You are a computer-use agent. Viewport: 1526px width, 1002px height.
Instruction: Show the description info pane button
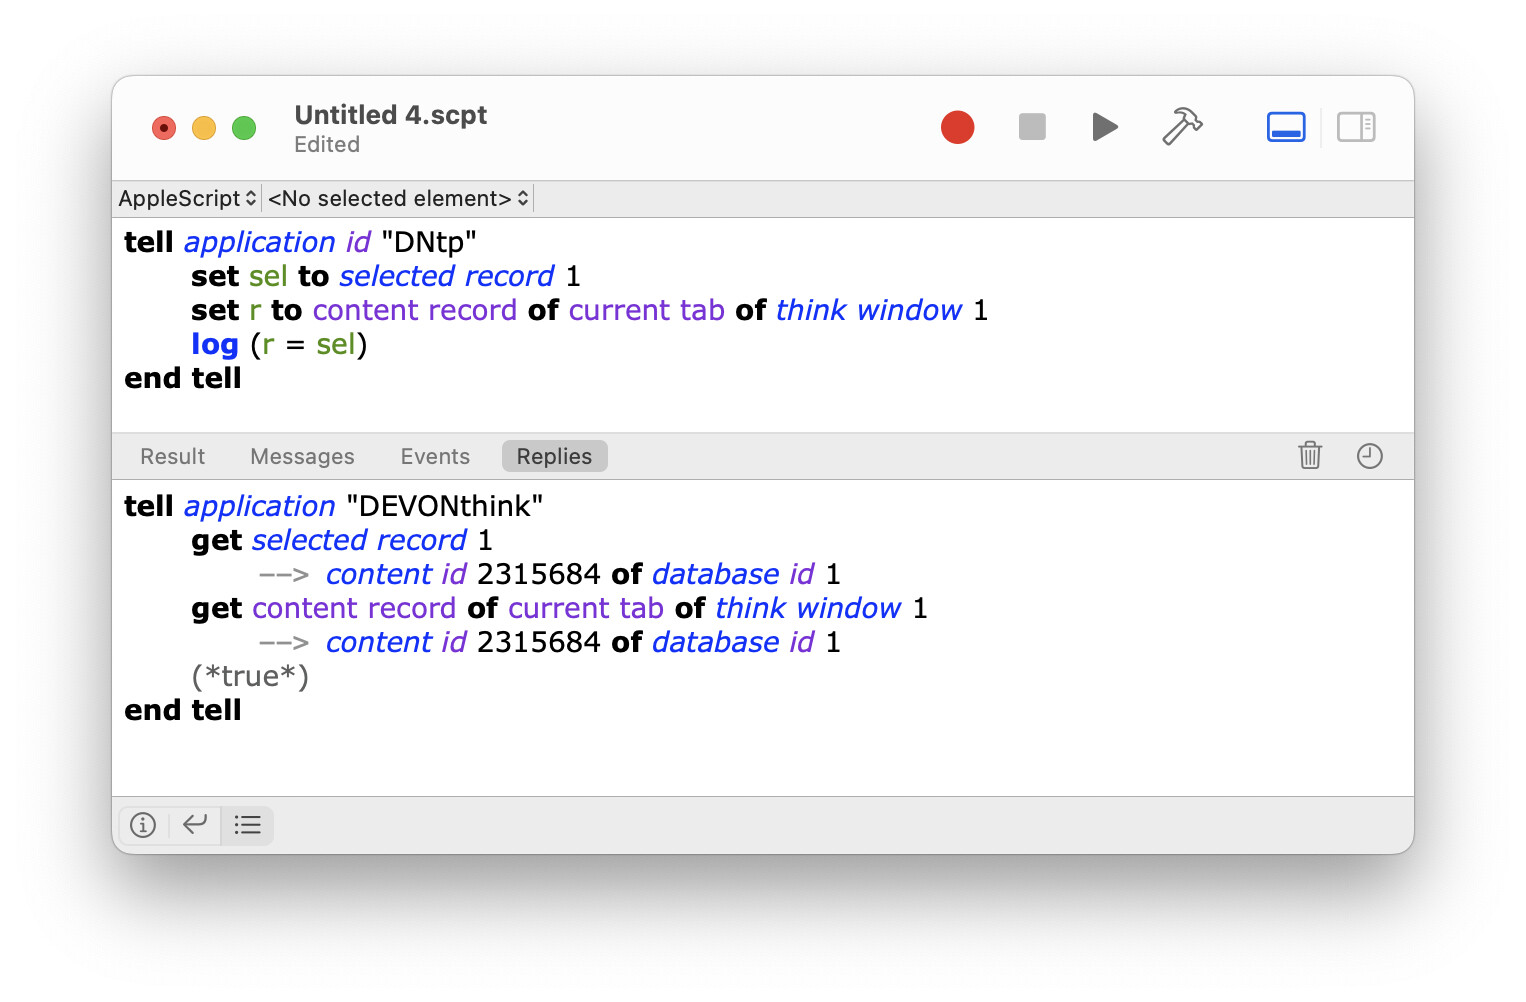pos(143,825)
